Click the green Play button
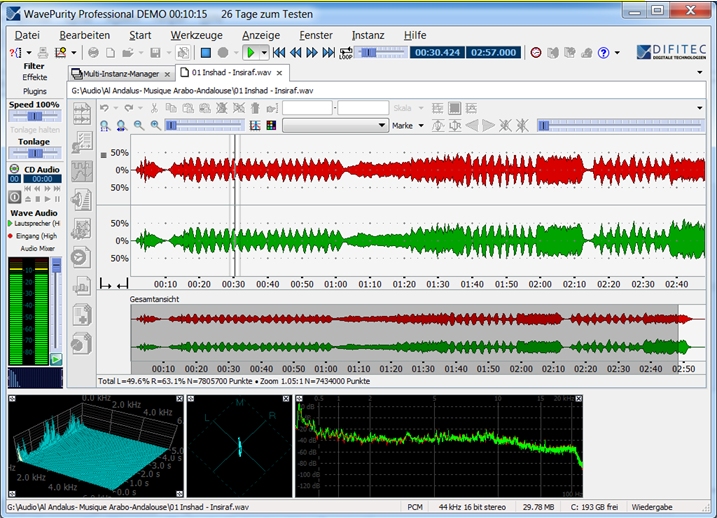Screen dimensions: 717x518 (x=253, y=52)
